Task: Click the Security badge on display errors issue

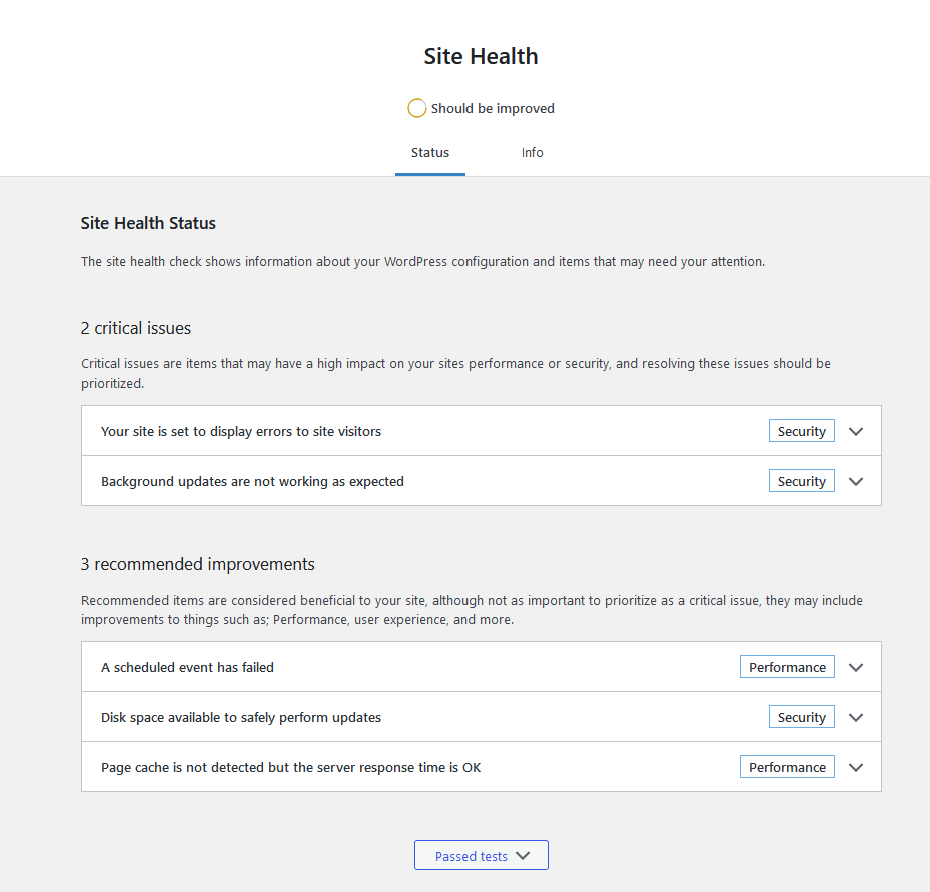Action: click(x=801, y=431)
